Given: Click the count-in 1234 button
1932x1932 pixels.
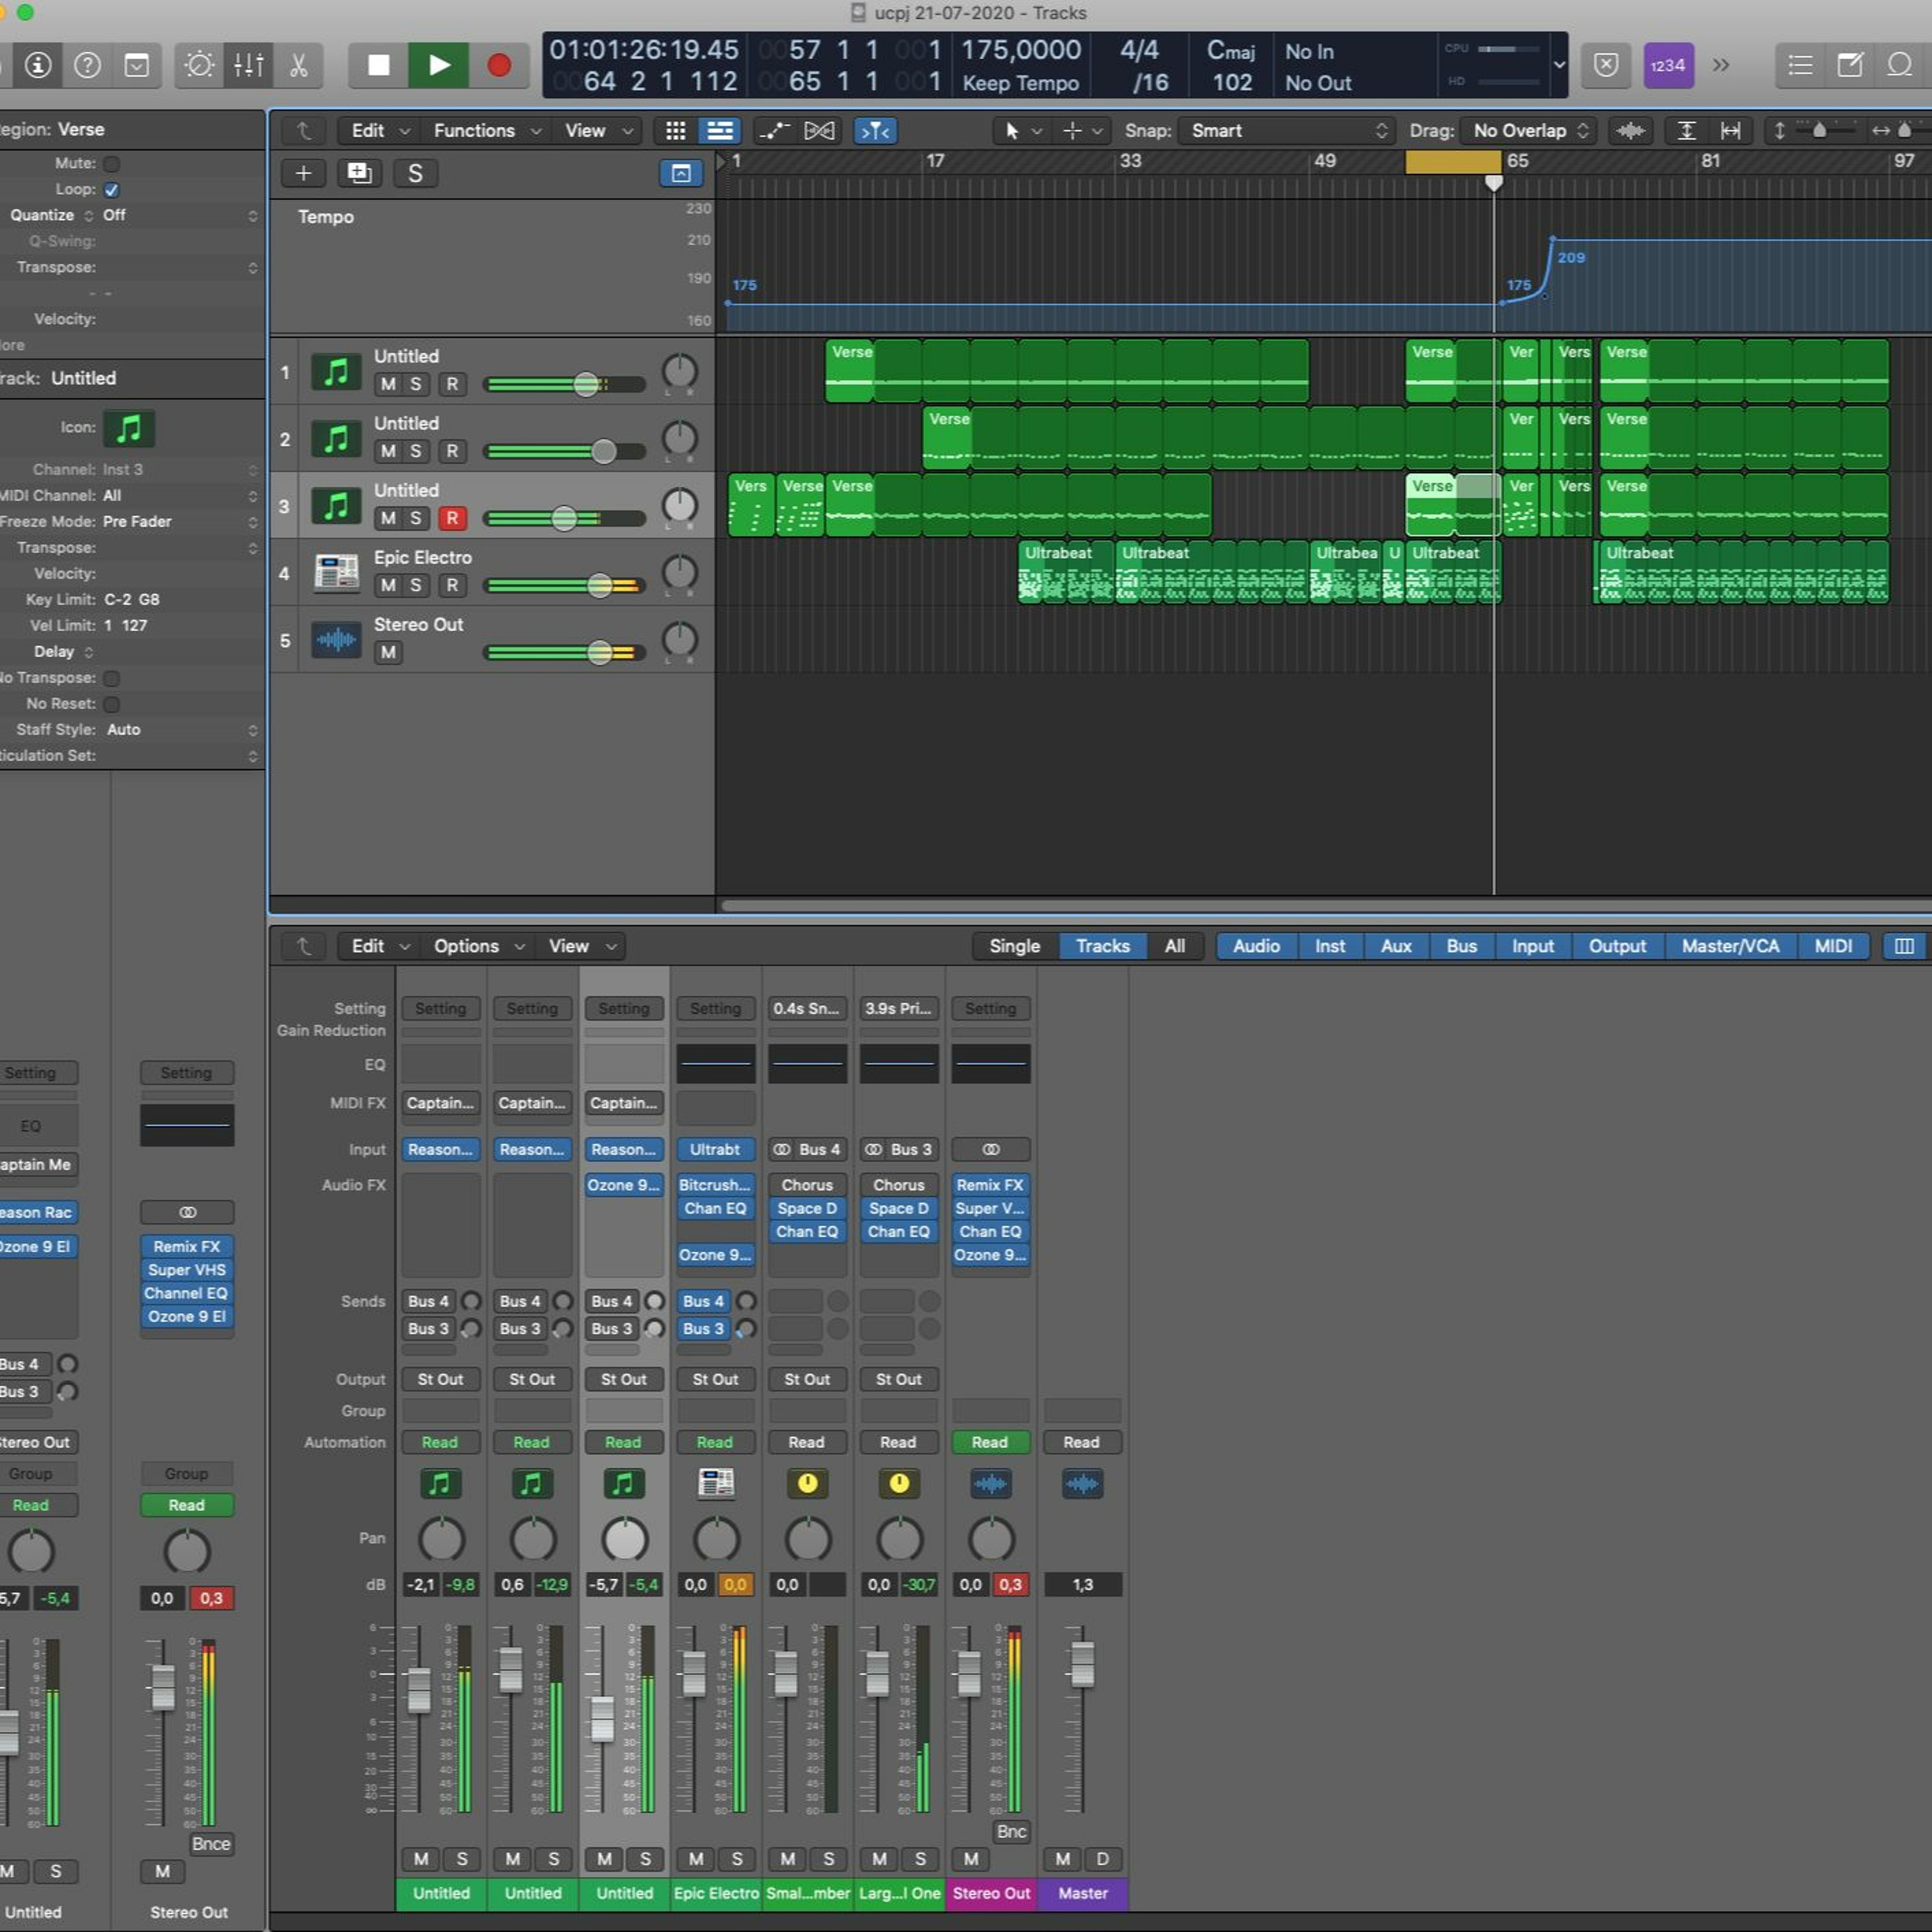Looking at the screenshot, I should [x=1667, y=65].
